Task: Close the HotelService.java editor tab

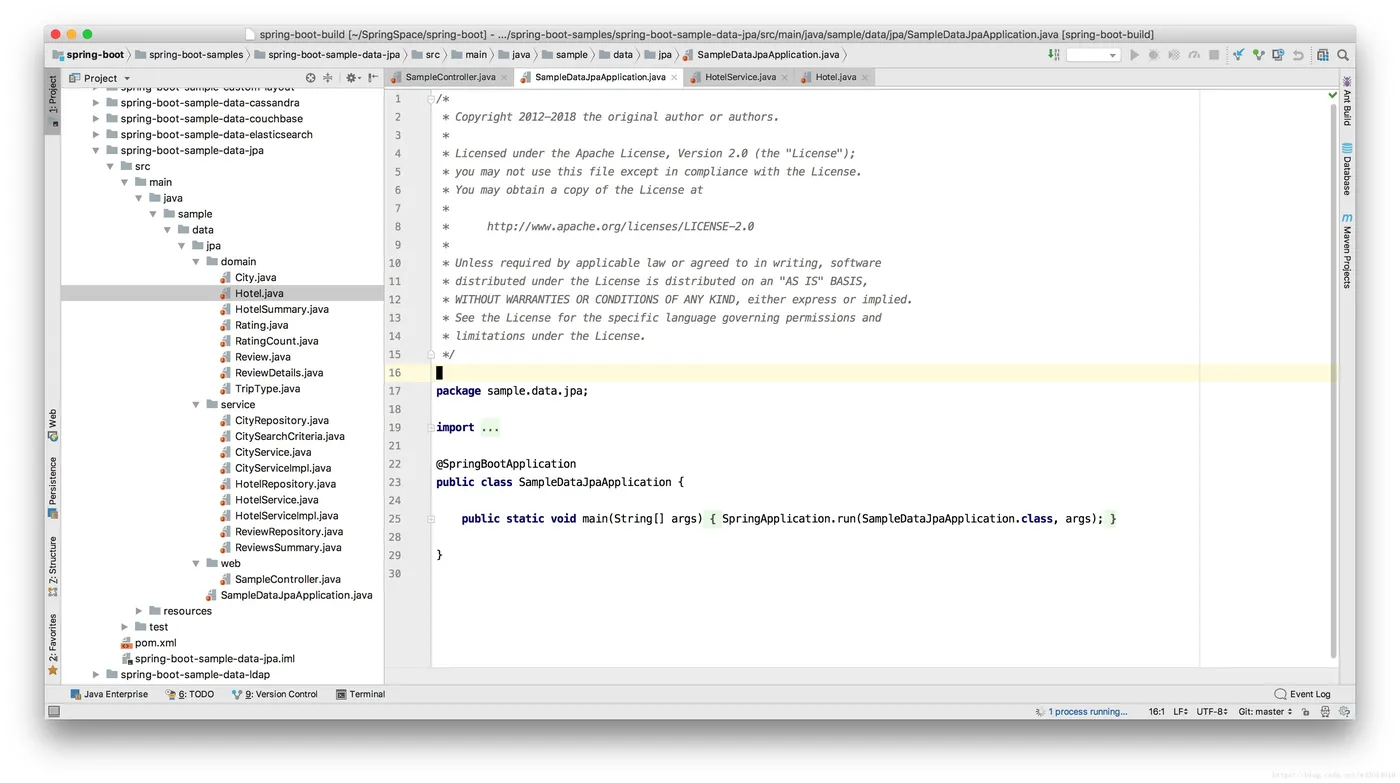Action: [785, 77]
